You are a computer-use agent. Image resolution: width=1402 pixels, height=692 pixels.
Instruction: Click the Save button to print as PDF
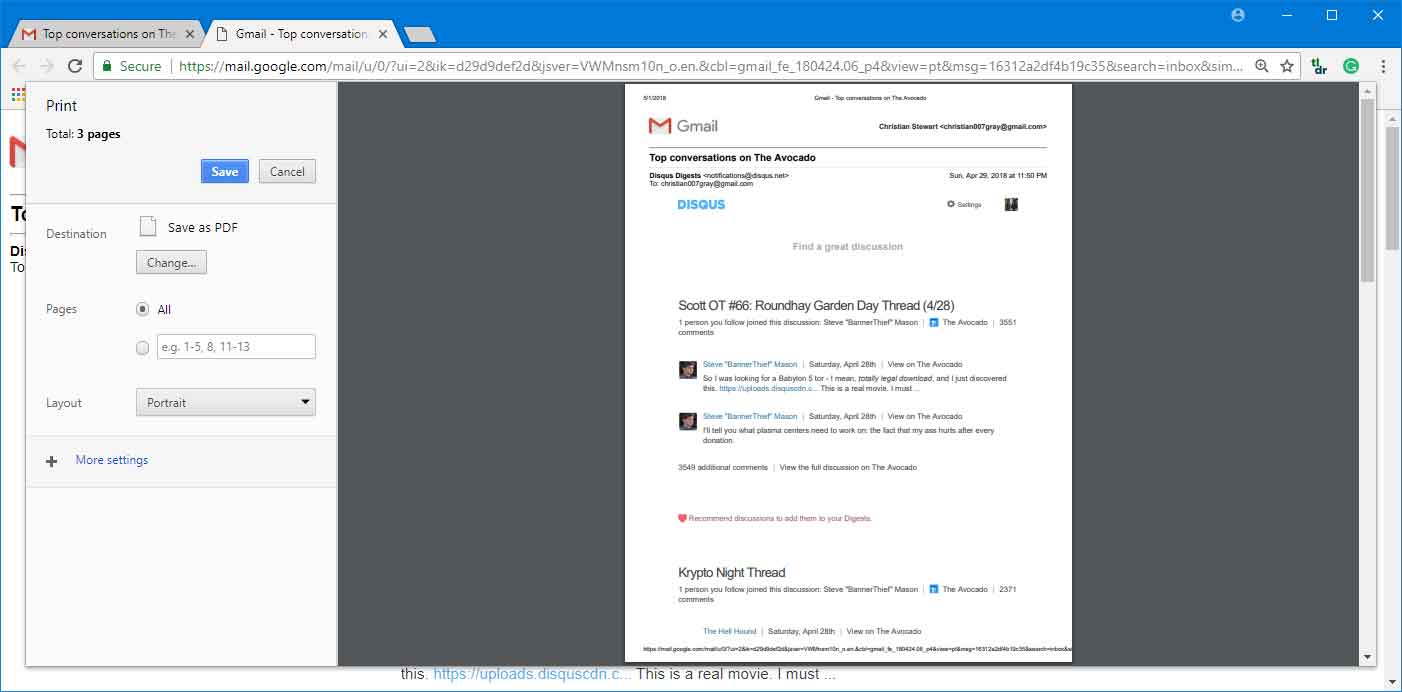tap(224, 171)
